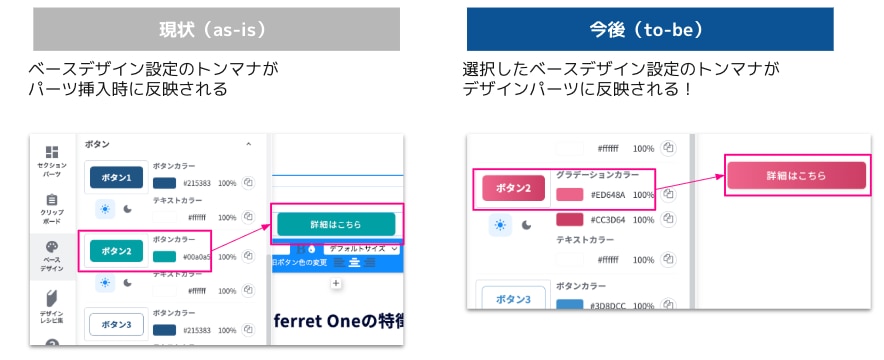Open the blue #3D8DCC color swatch

click(569, 305)
